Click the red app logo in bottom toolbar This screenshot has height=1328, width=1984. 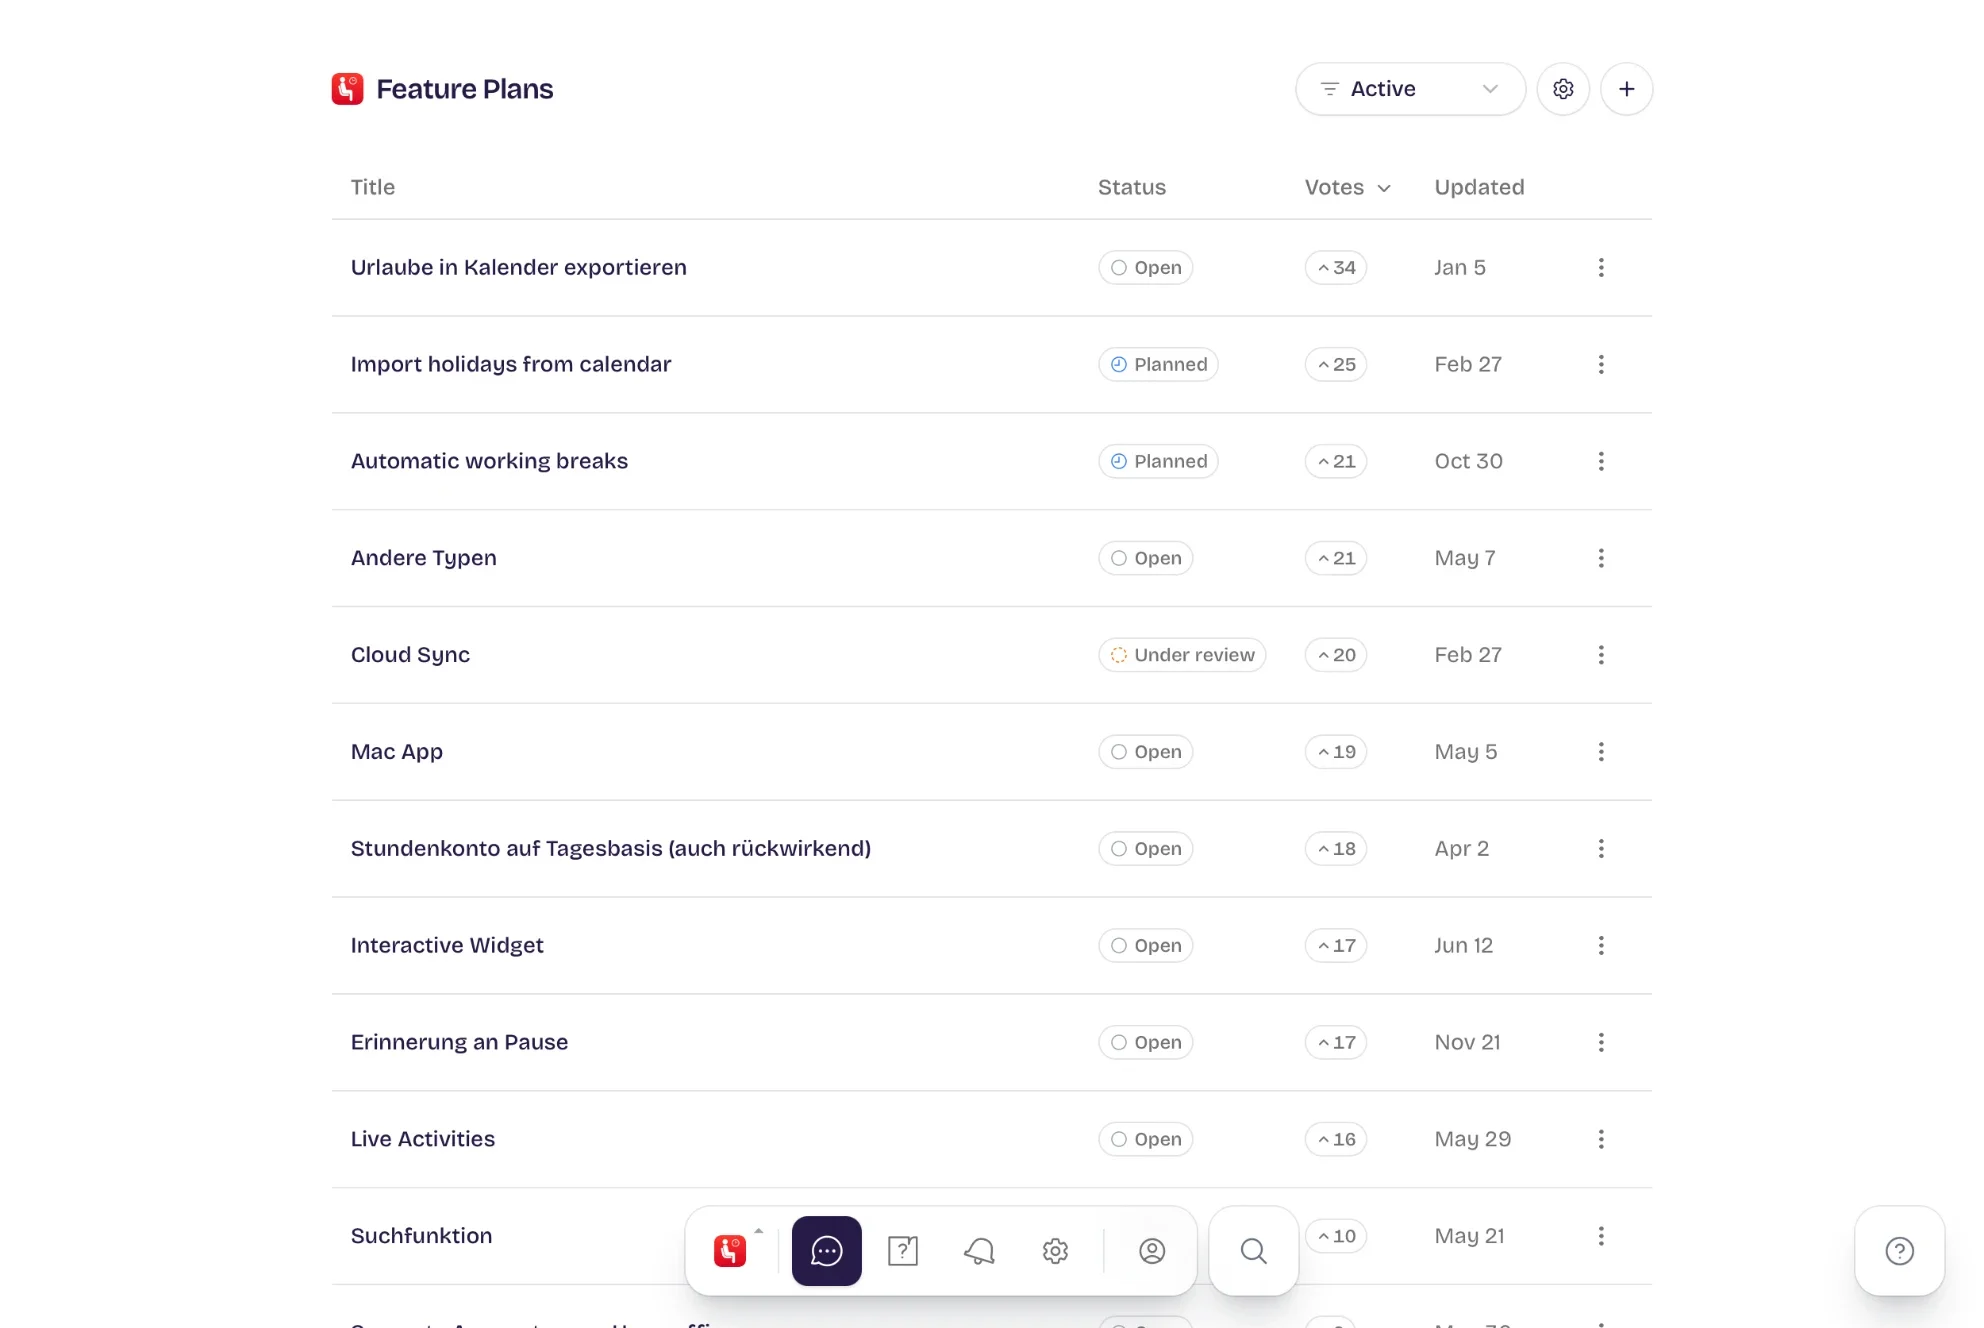tap(730, 1251)
